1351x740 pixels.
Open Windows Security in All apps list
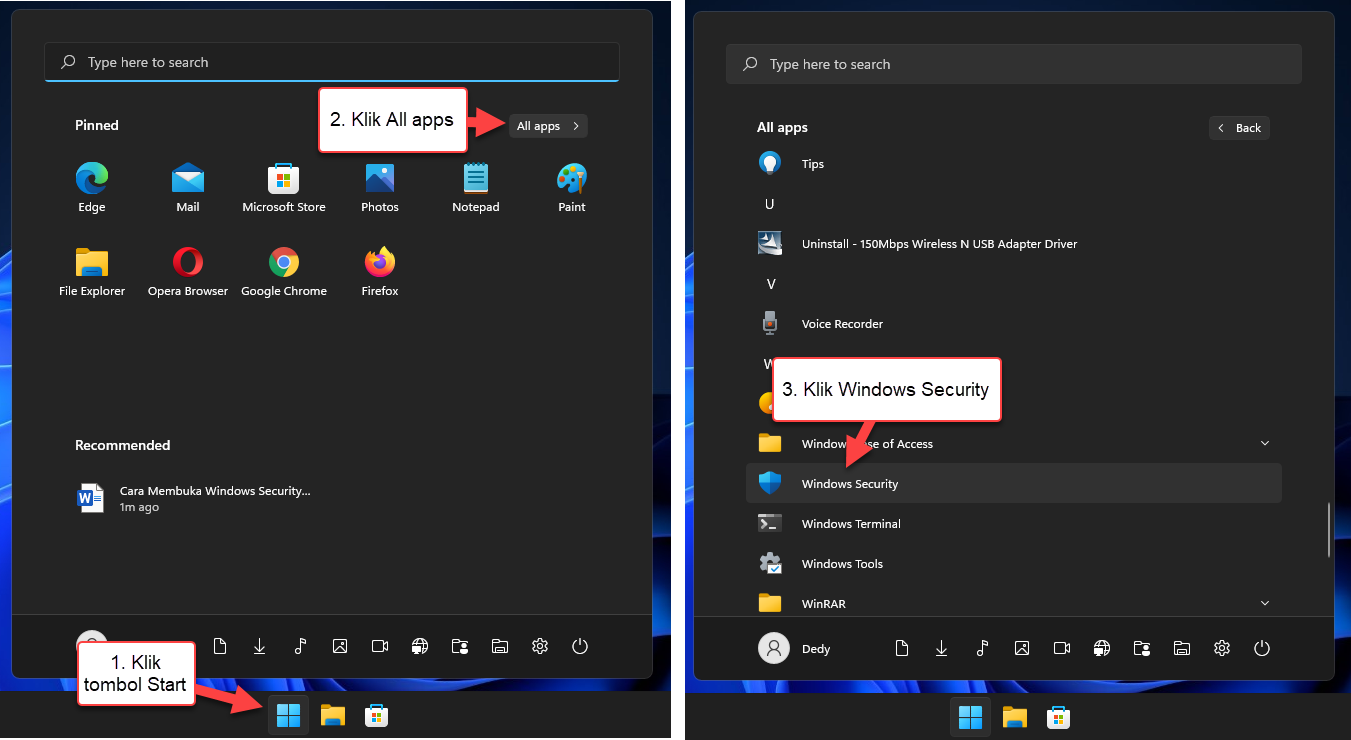tap(1014, 483)
